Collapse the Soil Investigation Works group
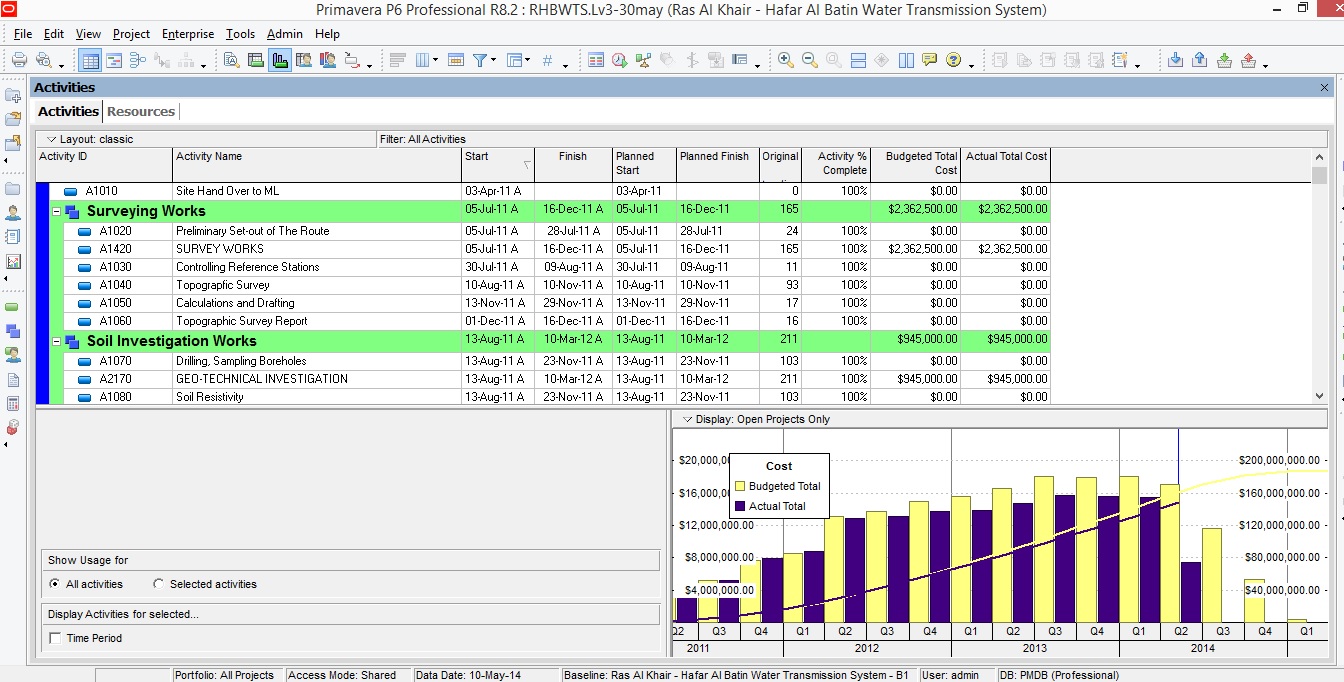The image size is (1344, 682). click(x=57, y=342)
